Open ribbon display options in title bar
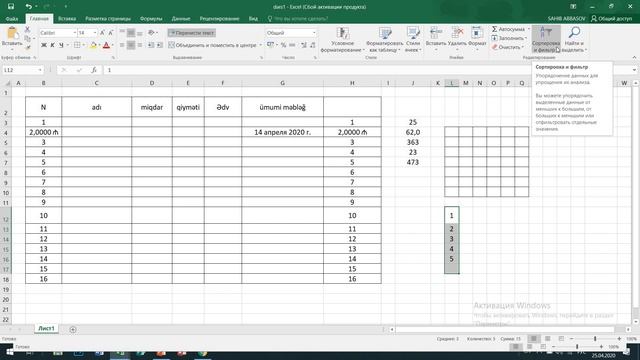This screenshot has width=640, height=360. coord(573,7)
